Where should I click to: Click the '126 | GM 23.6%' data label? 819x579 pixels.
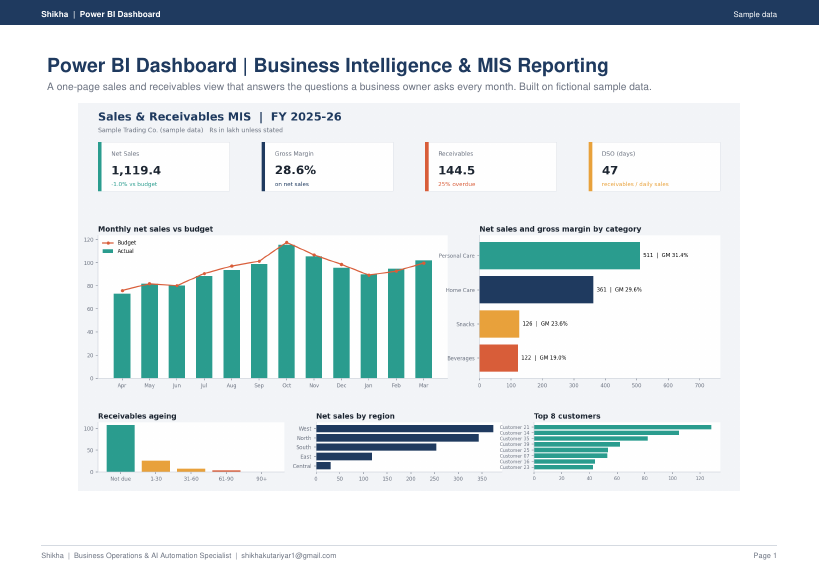pos(545,324)
